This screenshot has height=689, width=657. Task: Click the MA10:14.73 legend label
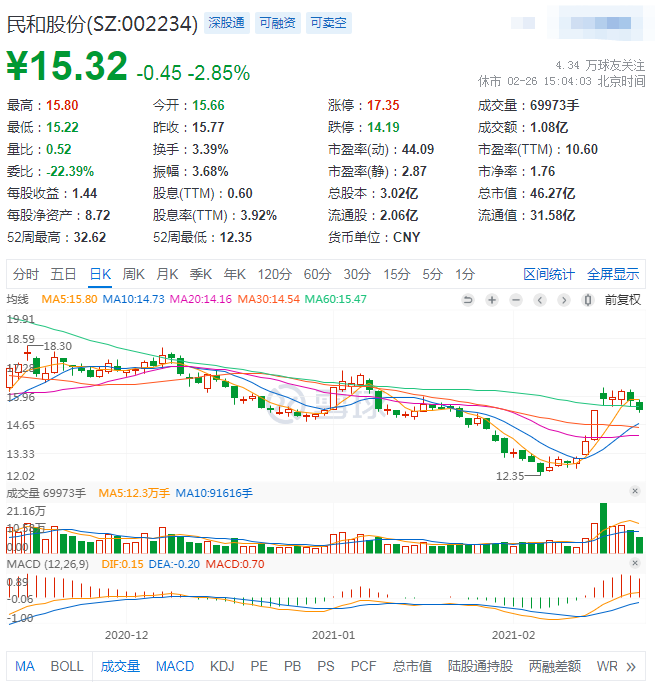click(x=134, y=299)
